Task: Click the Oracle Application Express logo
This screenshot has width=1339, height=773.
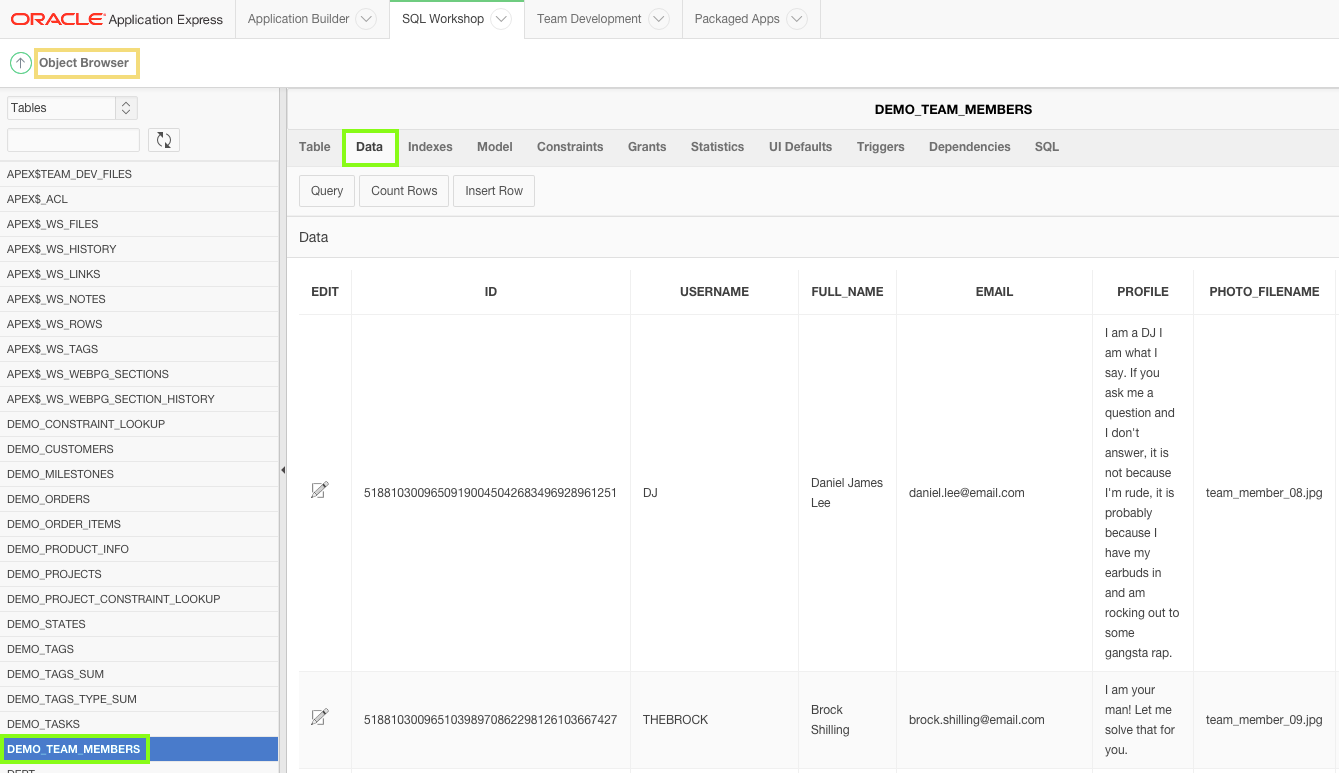Action: [x=117, y=19]
